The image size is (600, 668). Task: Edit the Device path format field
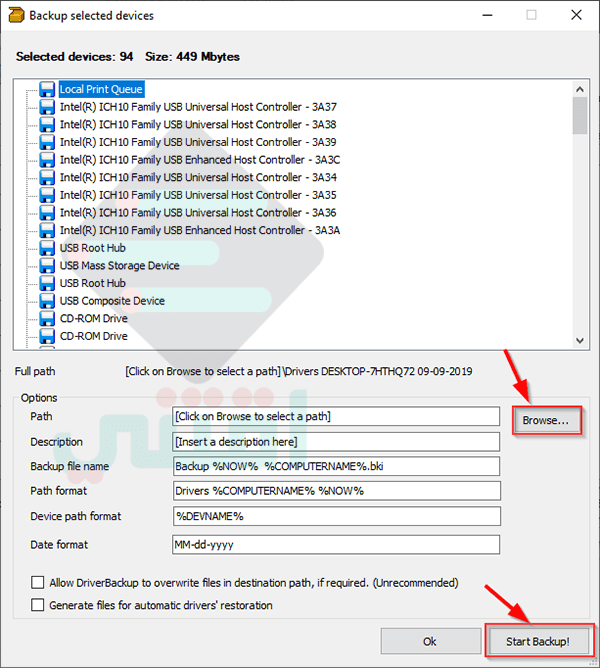[x=336, y=516]
